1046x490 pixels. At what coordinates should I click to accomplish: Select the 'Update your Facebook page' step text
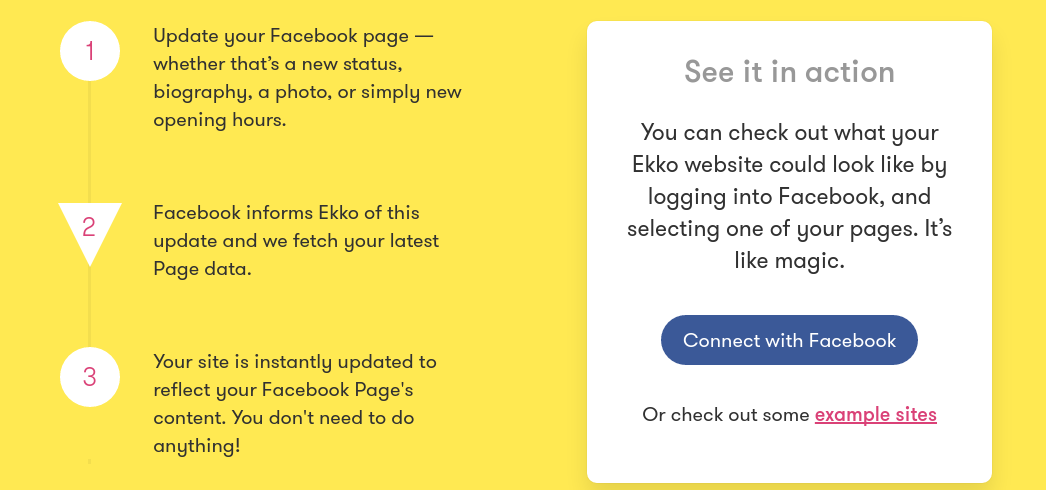coord(307,78)
